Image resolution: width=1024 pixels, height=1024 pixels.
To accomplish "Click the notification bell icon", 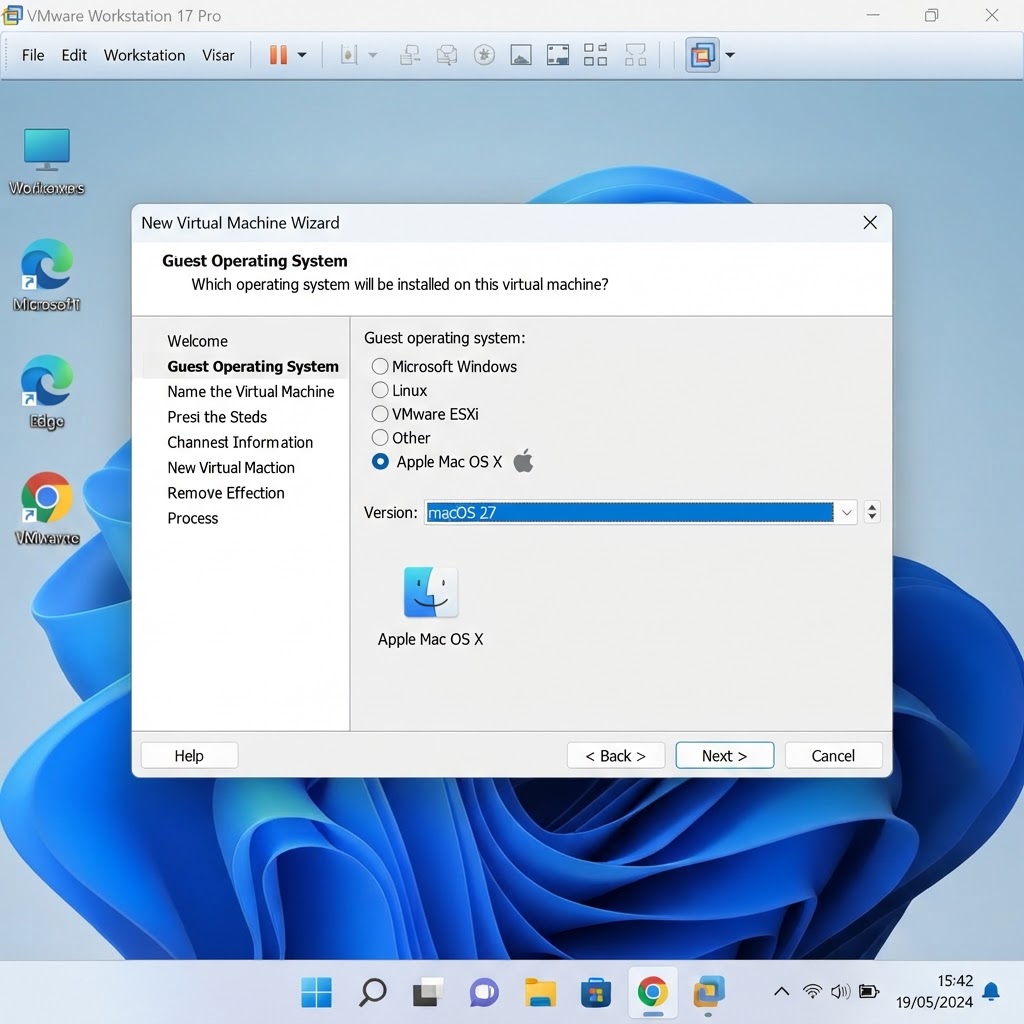I will point(991,992).
